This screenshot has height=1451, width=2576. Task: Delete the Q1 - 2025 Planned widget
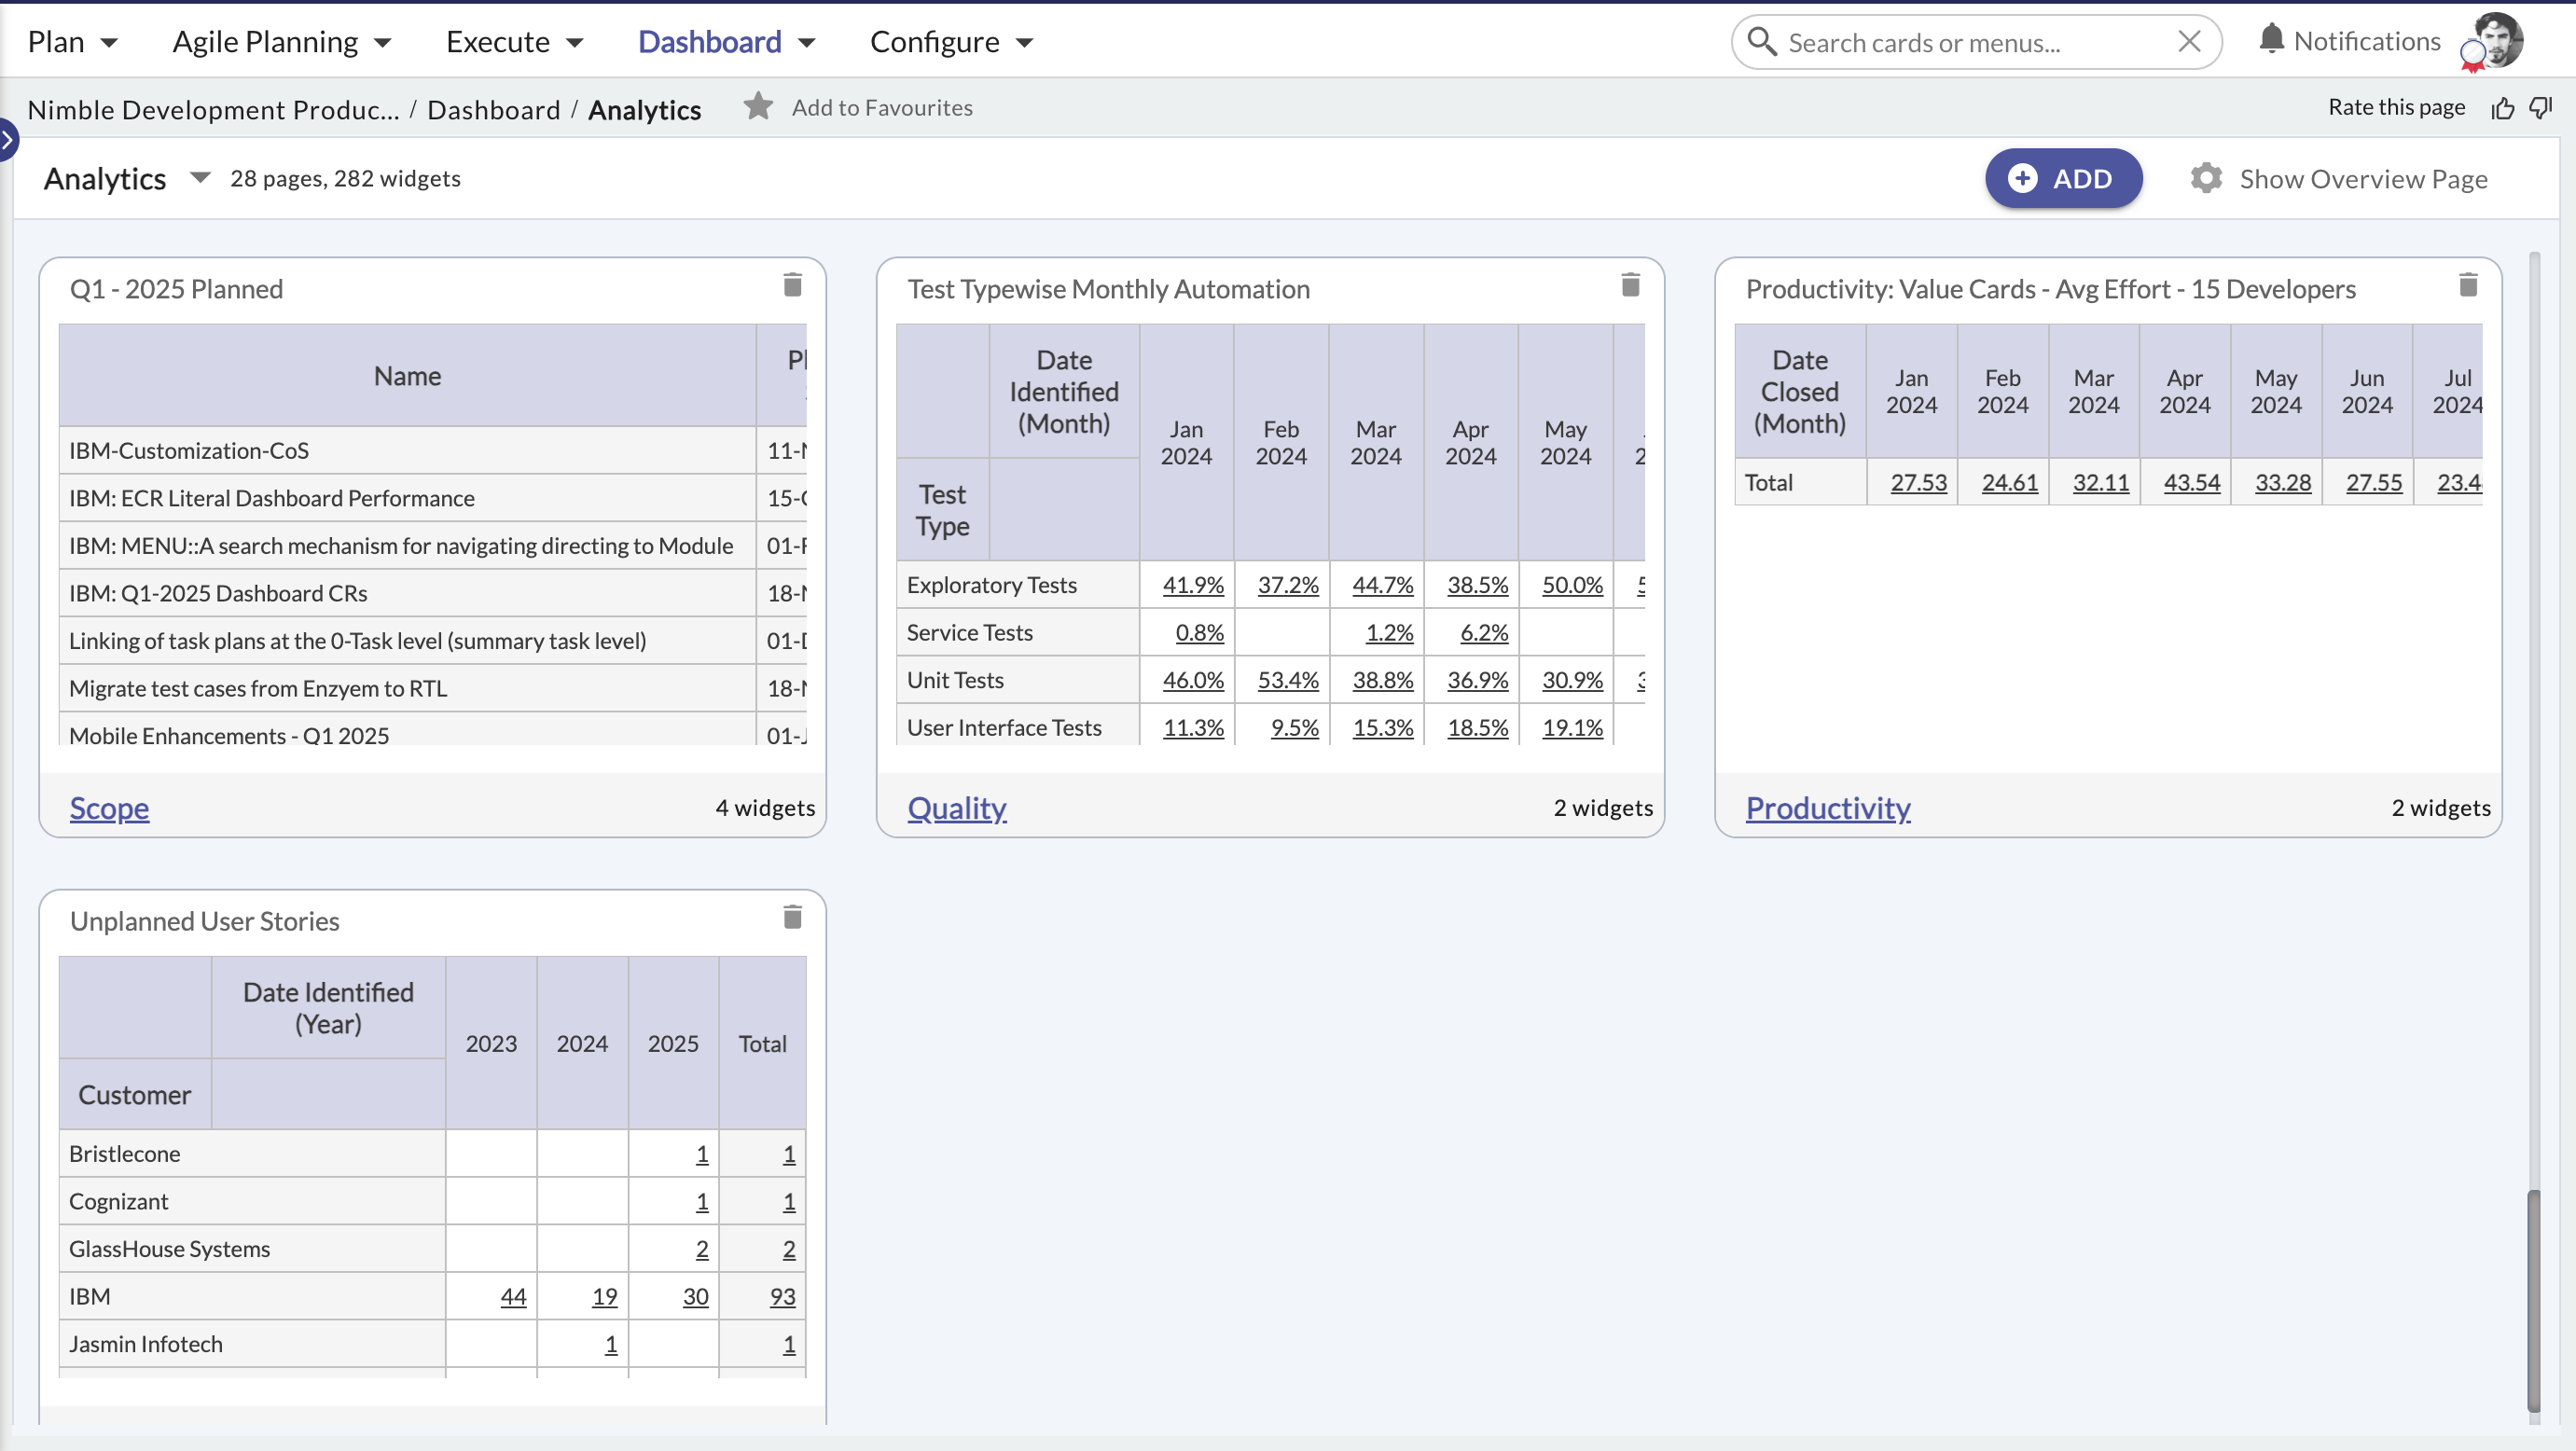(x=792, y=286)
